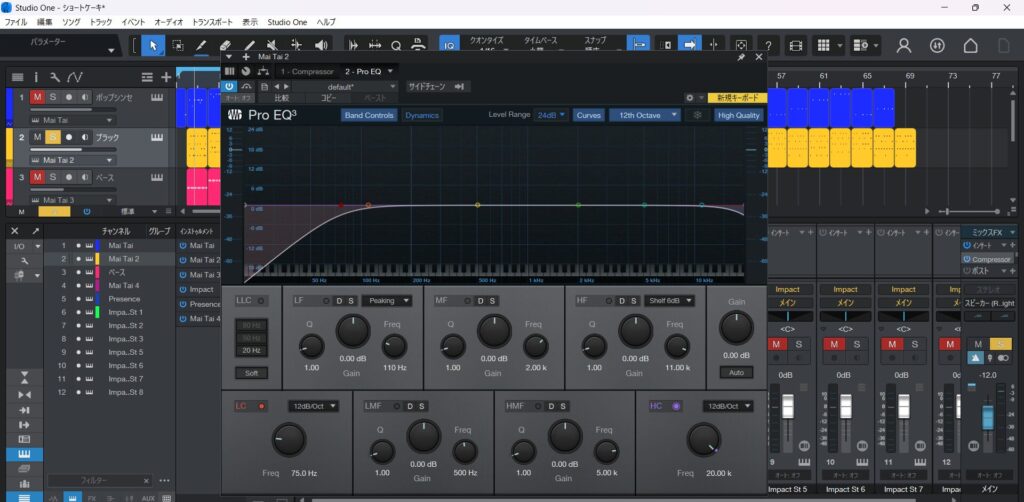
Task: Select the Listen speaker tool
Action: tap(321, 45)
